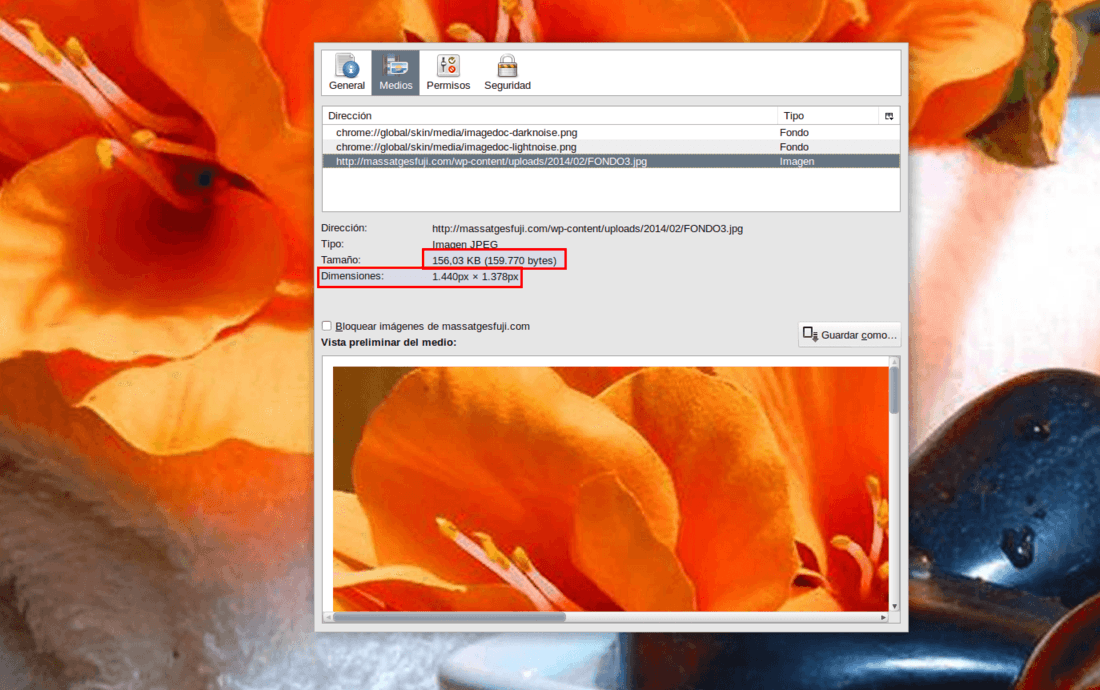Click the column picker icon beside Tipo
This screenshot has width=1100, height=690.
coord(889,116)
